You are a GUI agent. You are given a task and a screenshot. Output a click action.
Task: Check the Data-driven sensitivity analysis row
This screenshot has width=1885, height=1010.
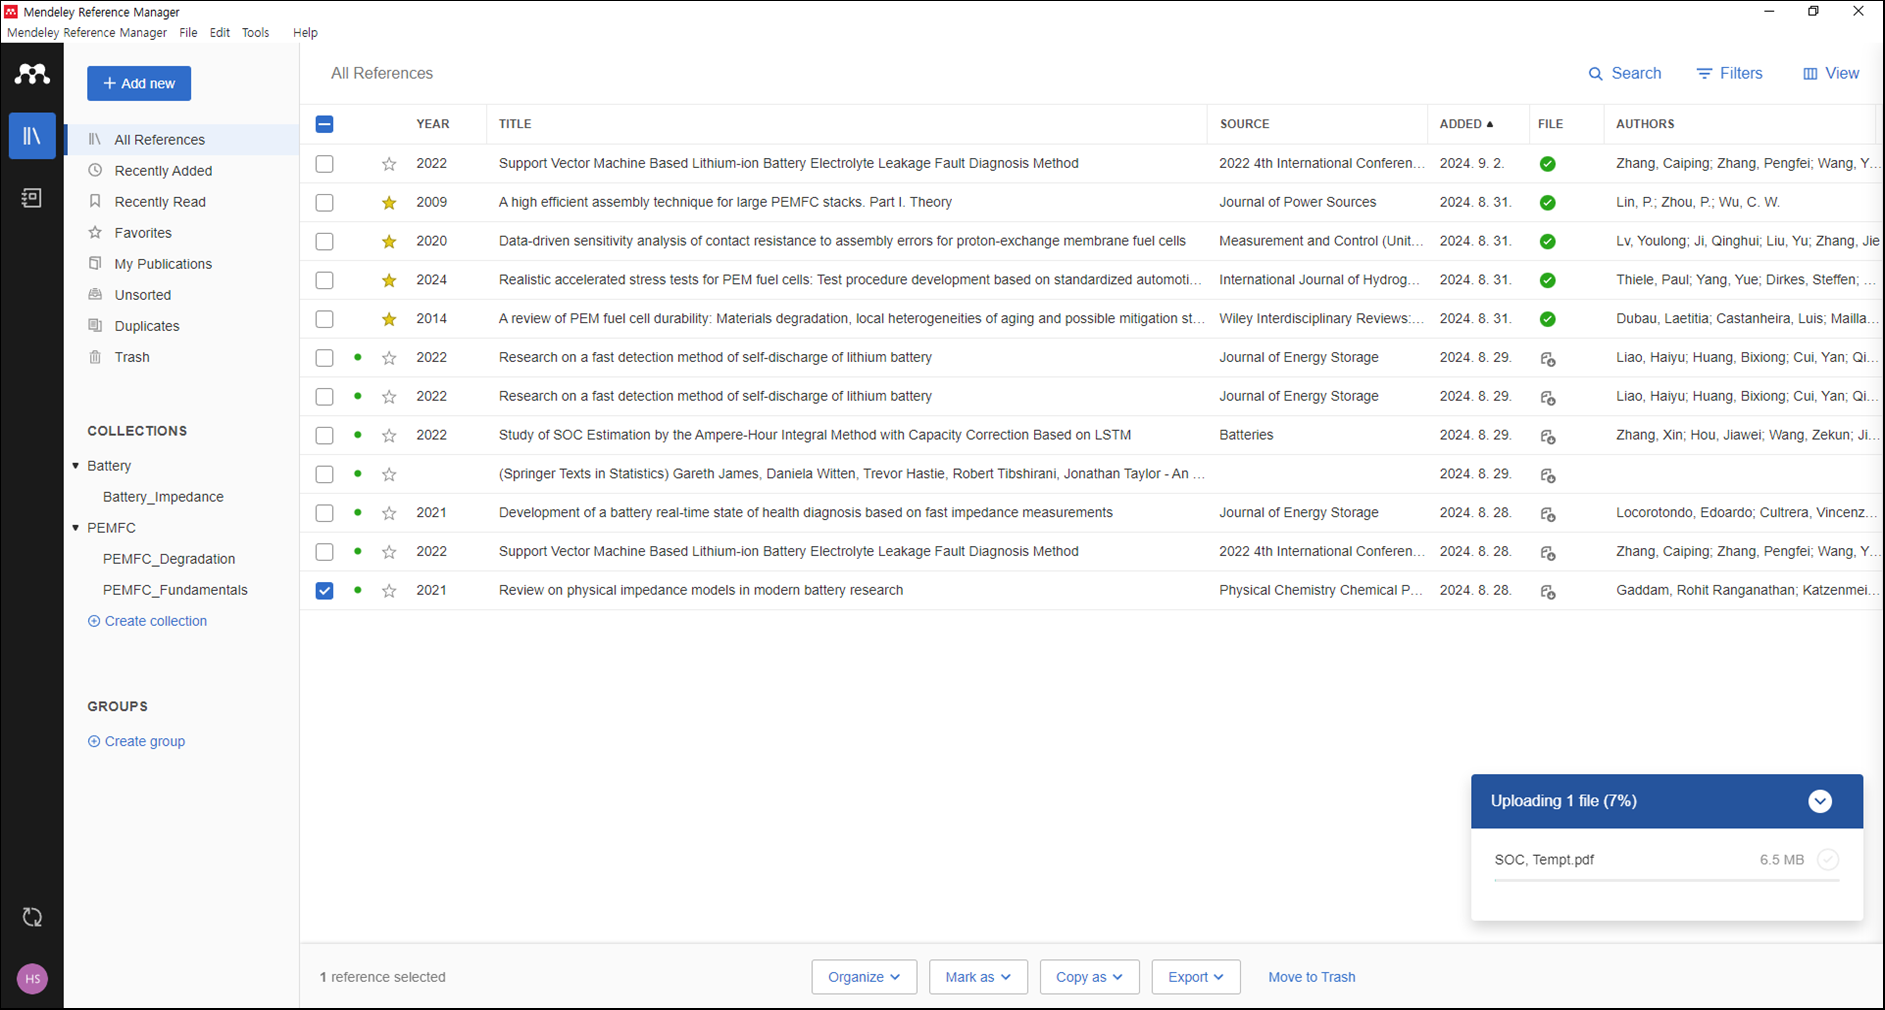pyautogui.click(x=324, y=242)
